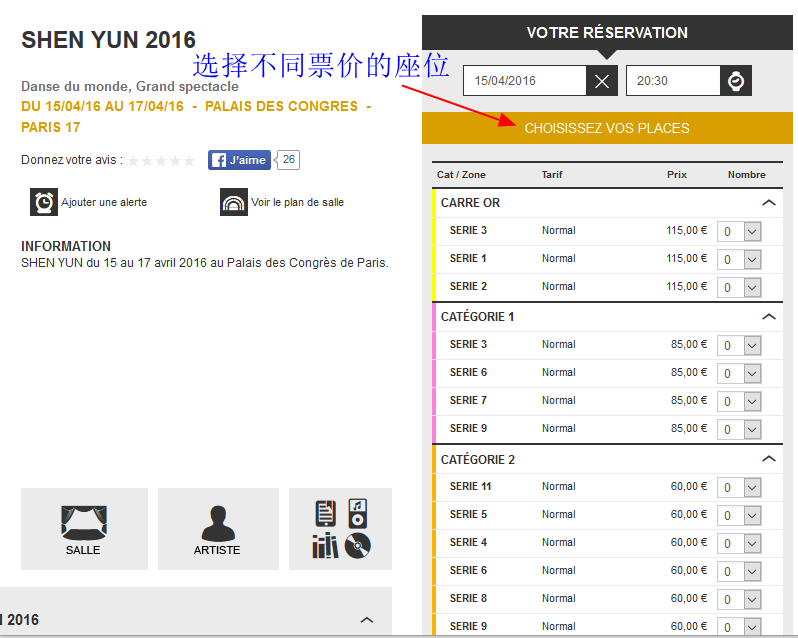Click the watch icon beside time

(735, 81)
